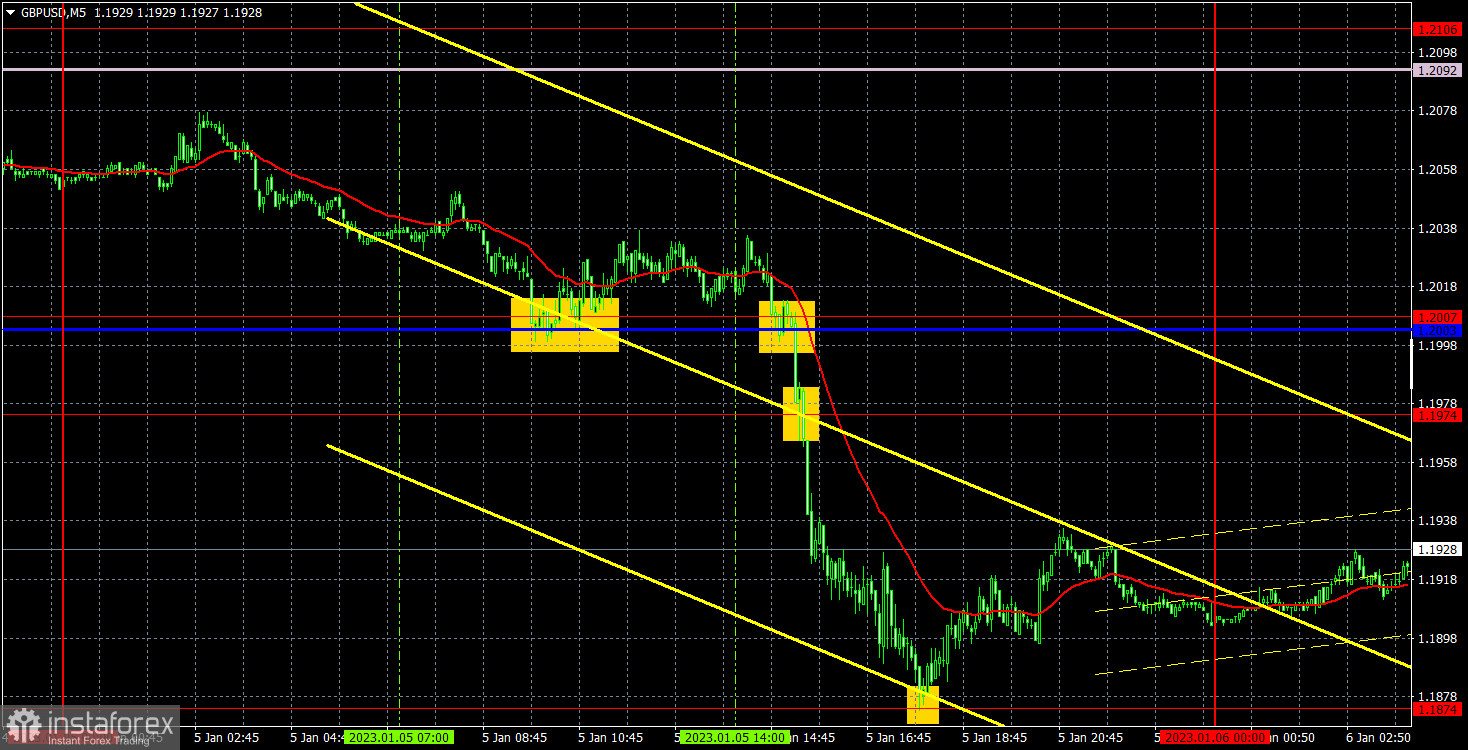Select the GBPUSD,M5 chart title text
The height and width of the screenshot is (750, 1468).
53,13
